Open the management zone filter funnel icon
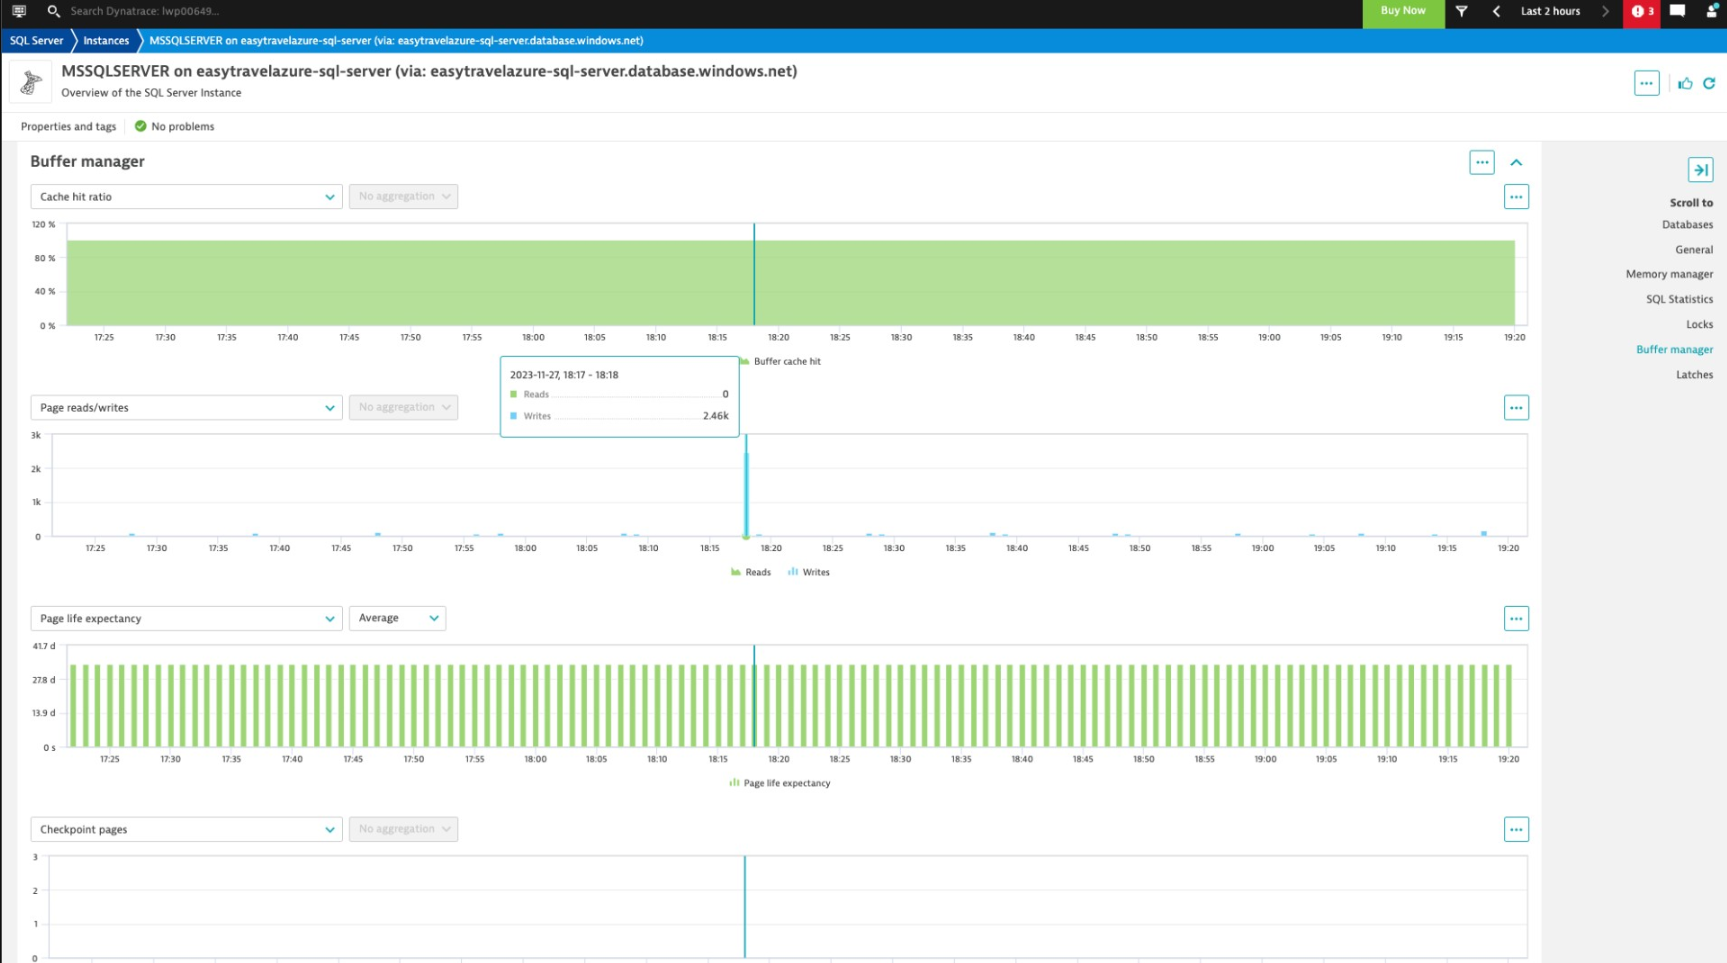The width and height of the screenshot is (1727, 963). pos(1461,12)
